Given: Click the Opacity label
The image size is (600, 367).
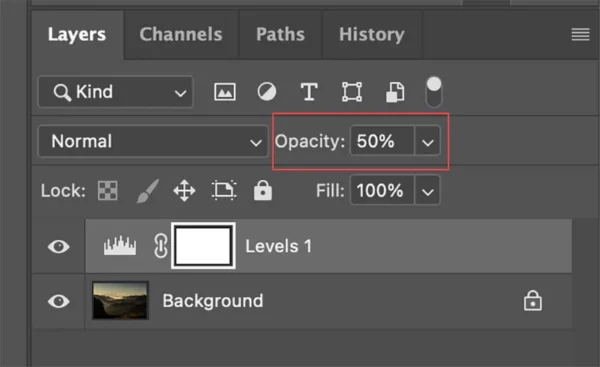Looking at the screenshot, I should (x=310, y=141).
